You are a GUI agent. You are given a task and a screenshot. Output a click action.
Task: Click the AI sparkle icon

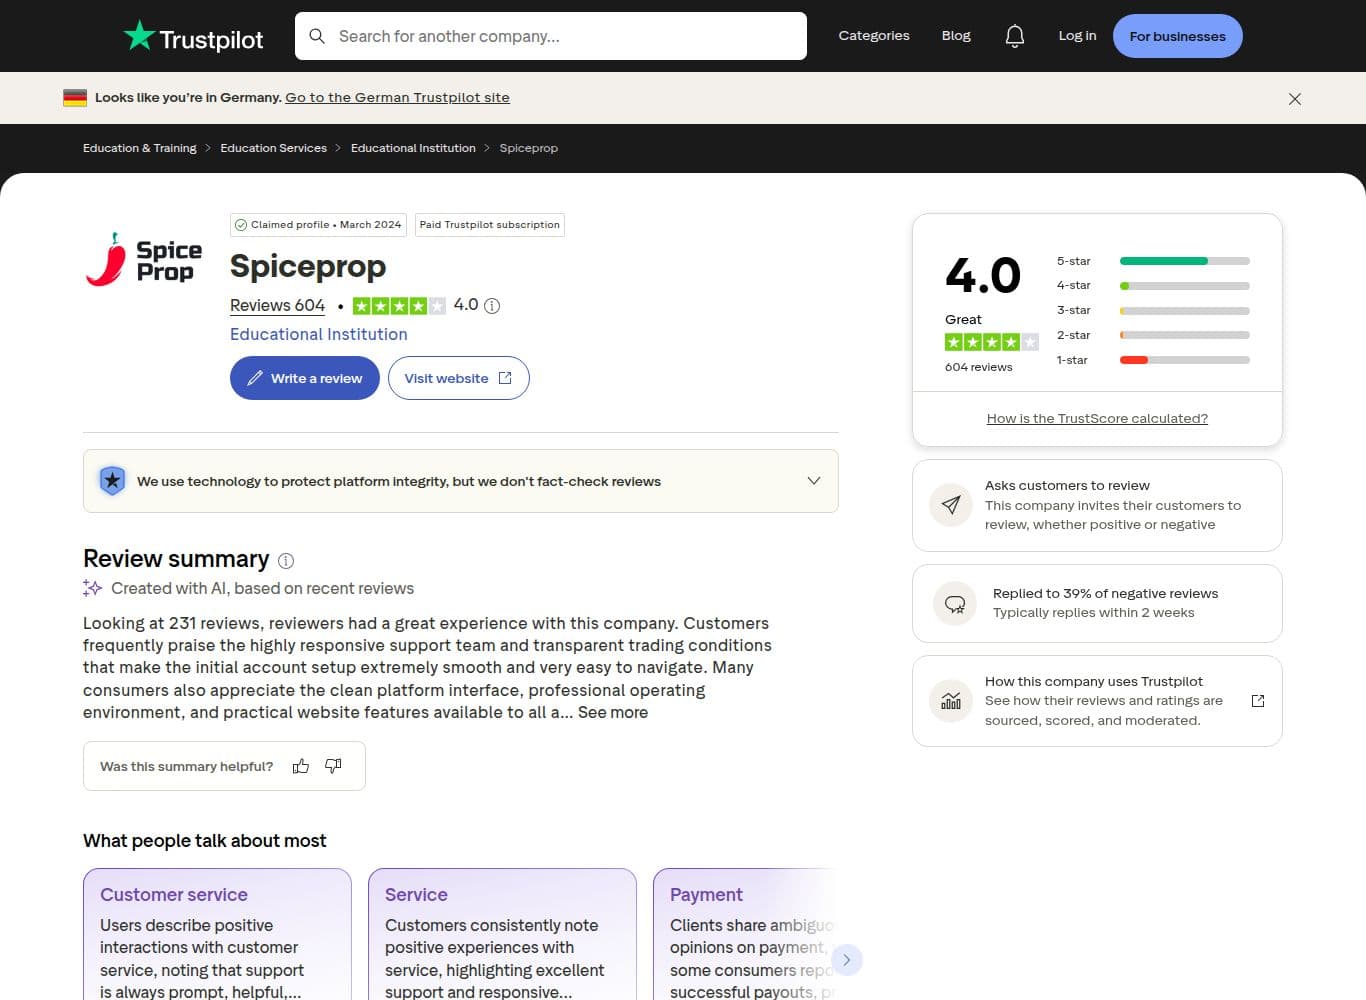(93, 588)
